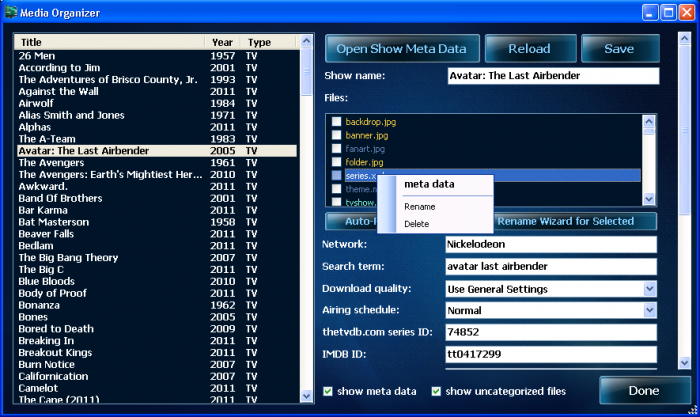Select According to Jim in list
700x417 pixels.
157,67
